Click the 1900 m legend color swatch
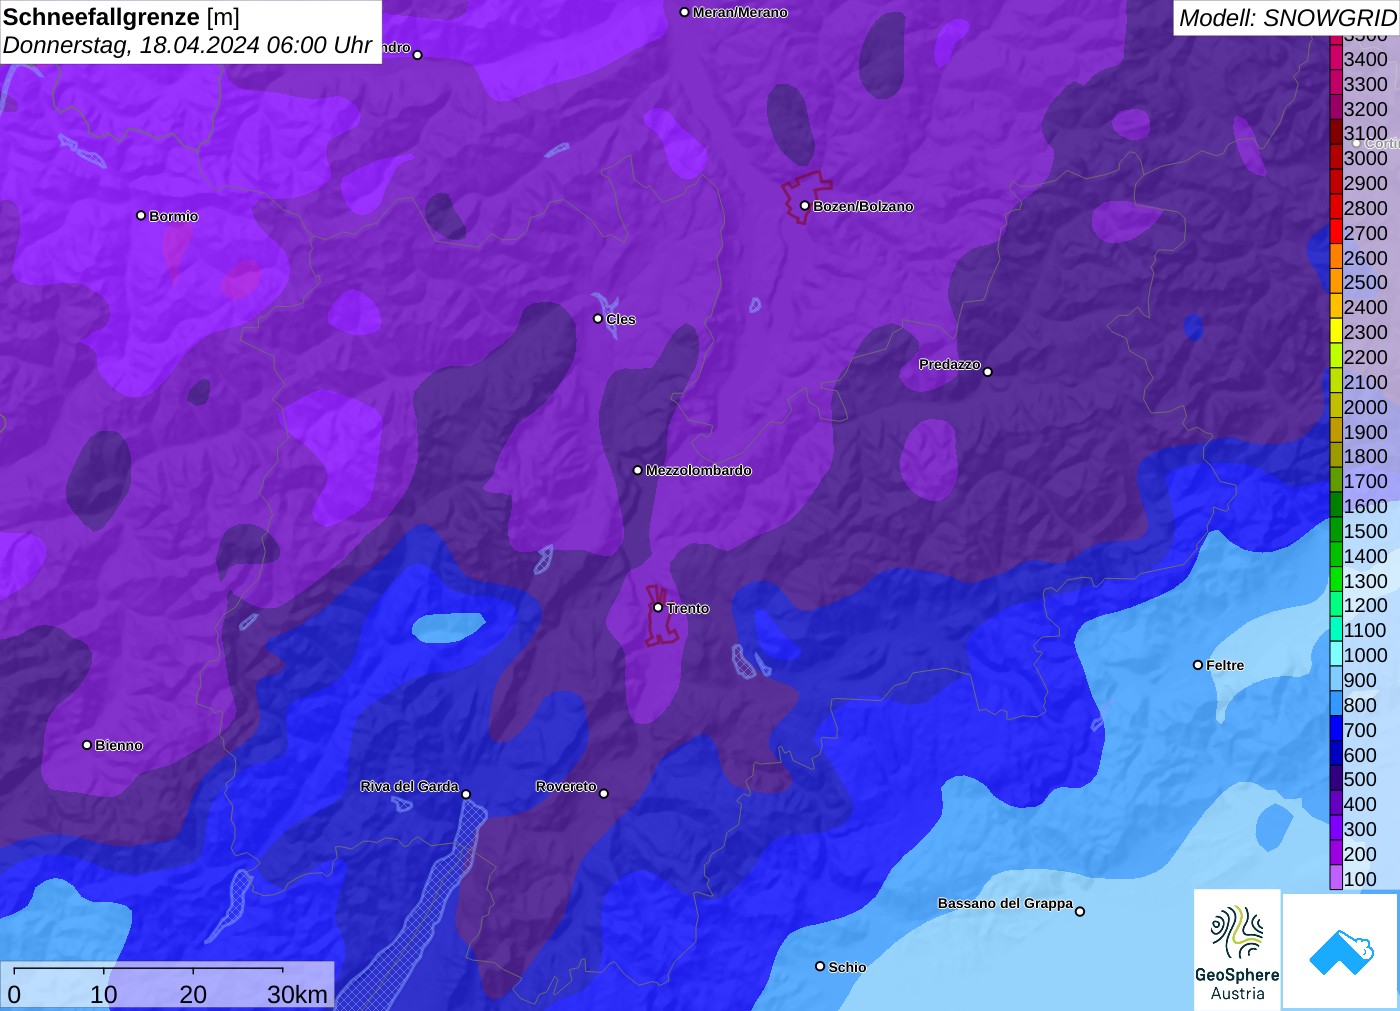This screenshot has width=1400, height=1011. pyautogui.click(x=1336, y=431)
